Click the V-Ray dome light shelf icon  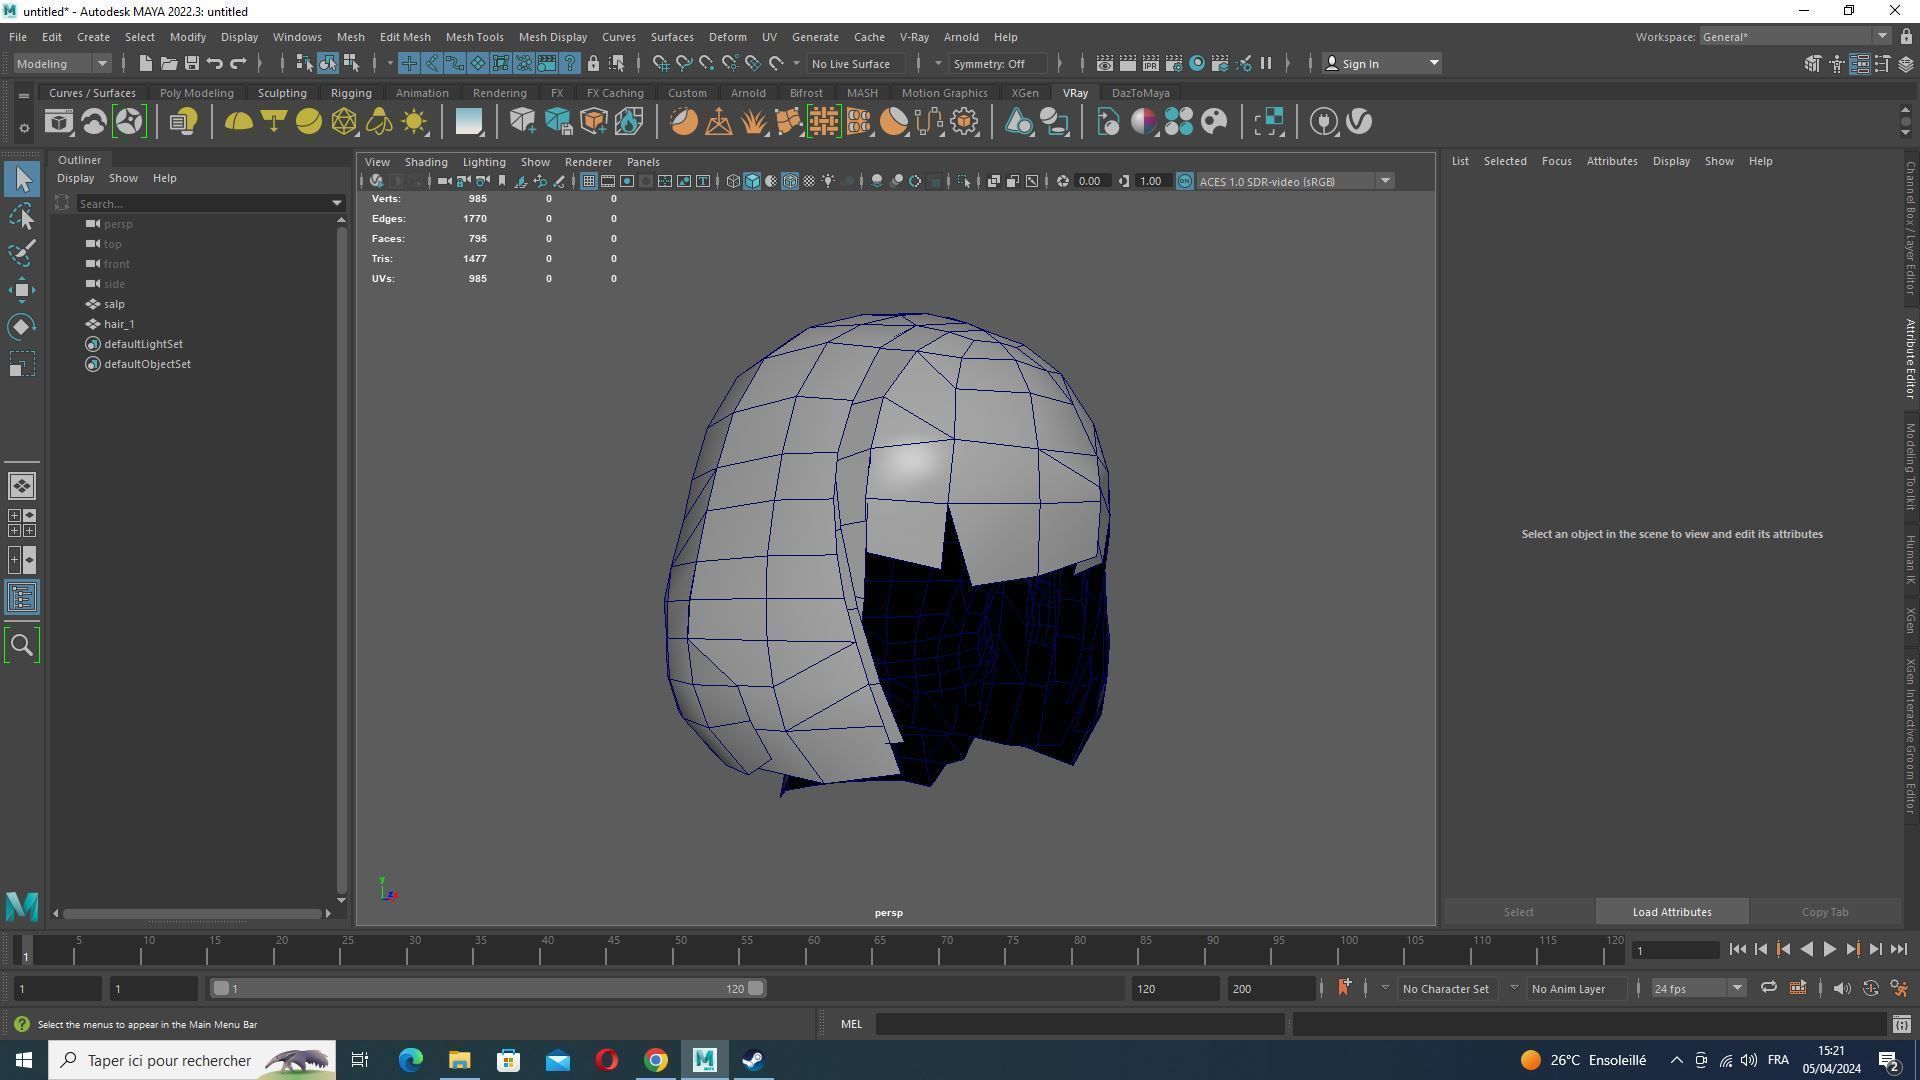pyautogui.click(x=238, y=122)
